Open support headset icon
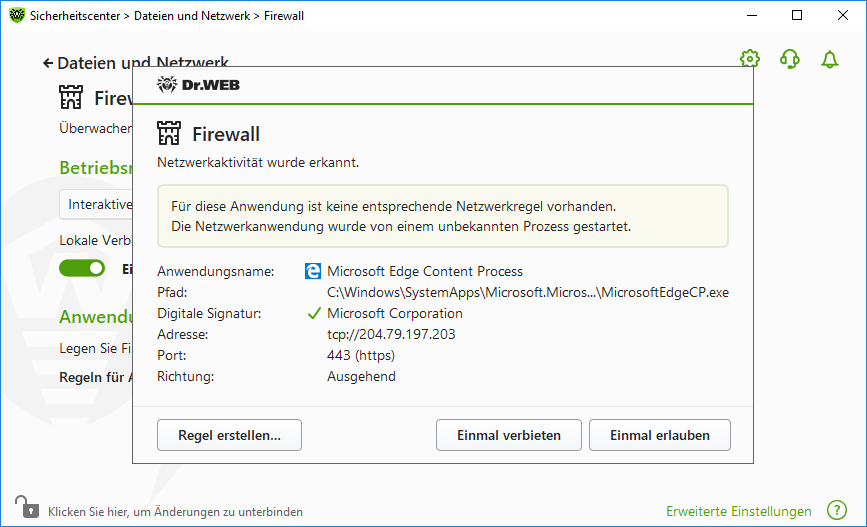Image resolution: width=867 pixels, height=527 pixels. 789,59
